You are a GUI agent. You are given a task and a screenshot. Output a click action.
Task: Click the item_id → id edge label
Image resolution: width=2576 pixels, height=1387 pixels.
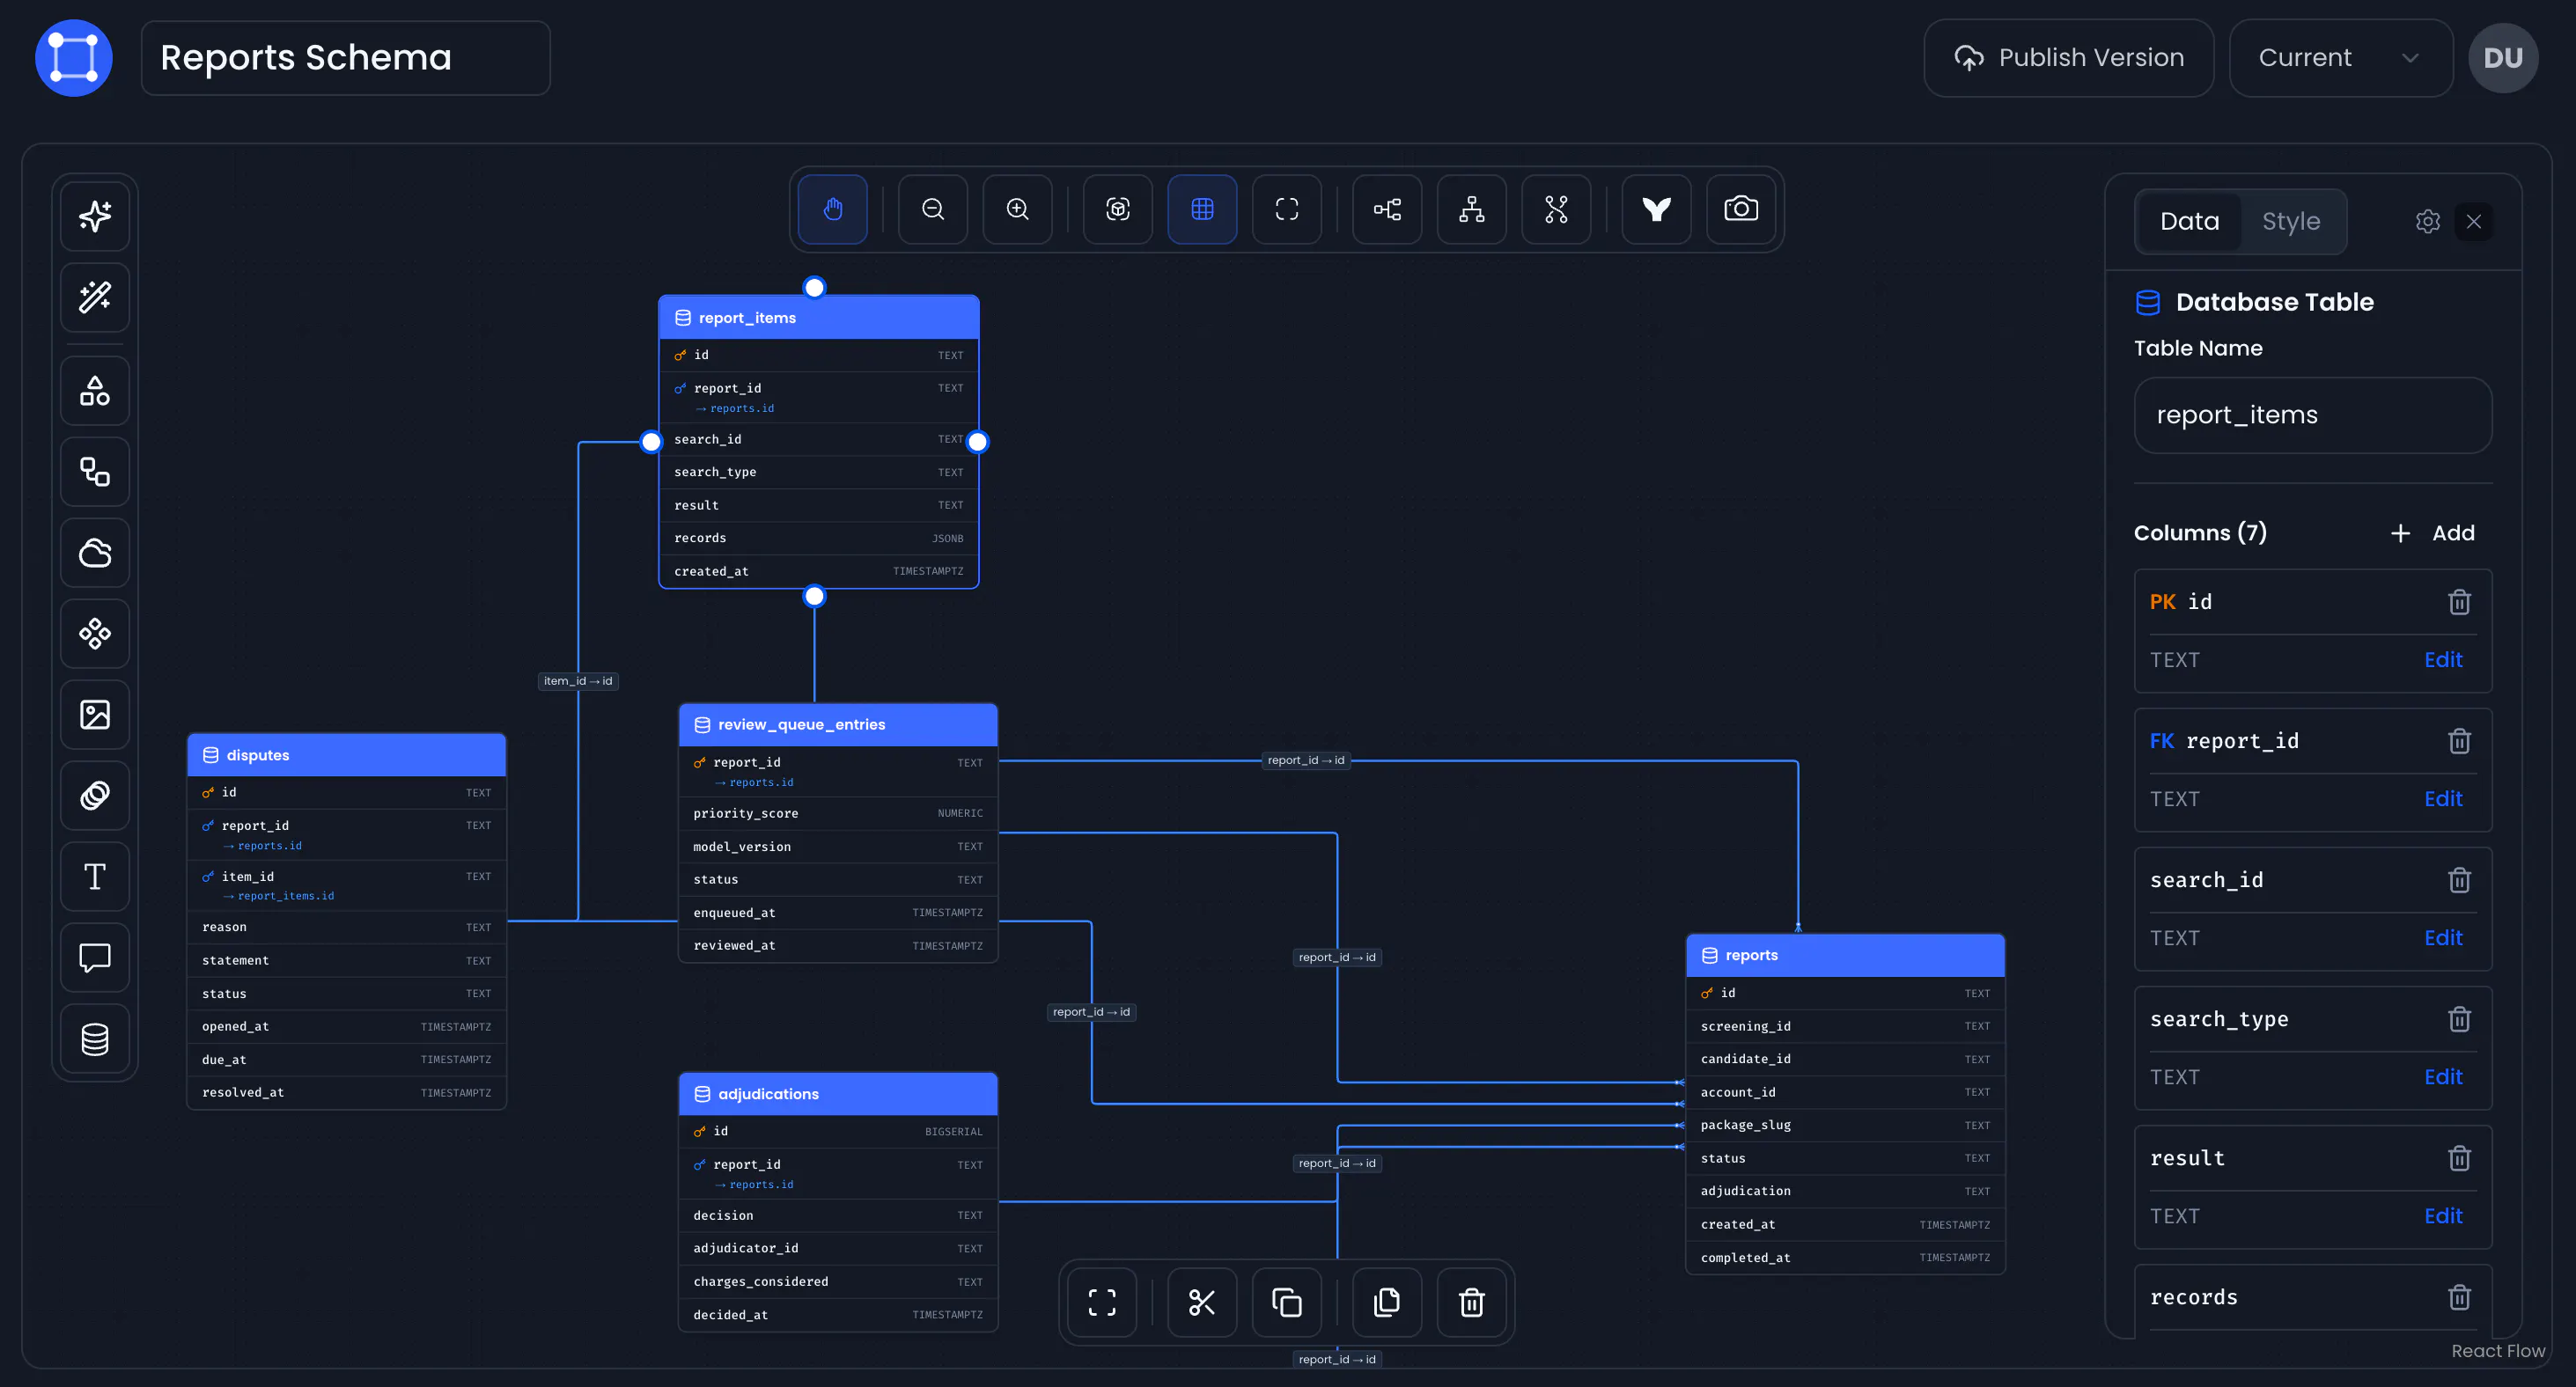tap(578, 681)
